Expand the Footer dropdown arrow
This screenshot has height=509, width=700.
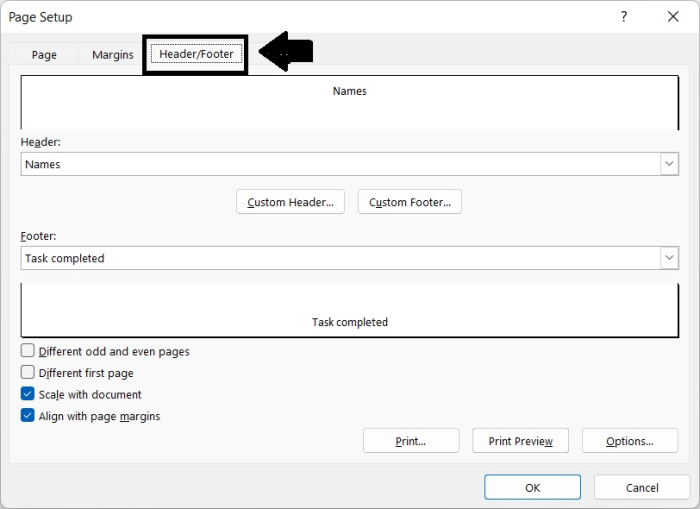pyautogui.click(x=669, y=258)
